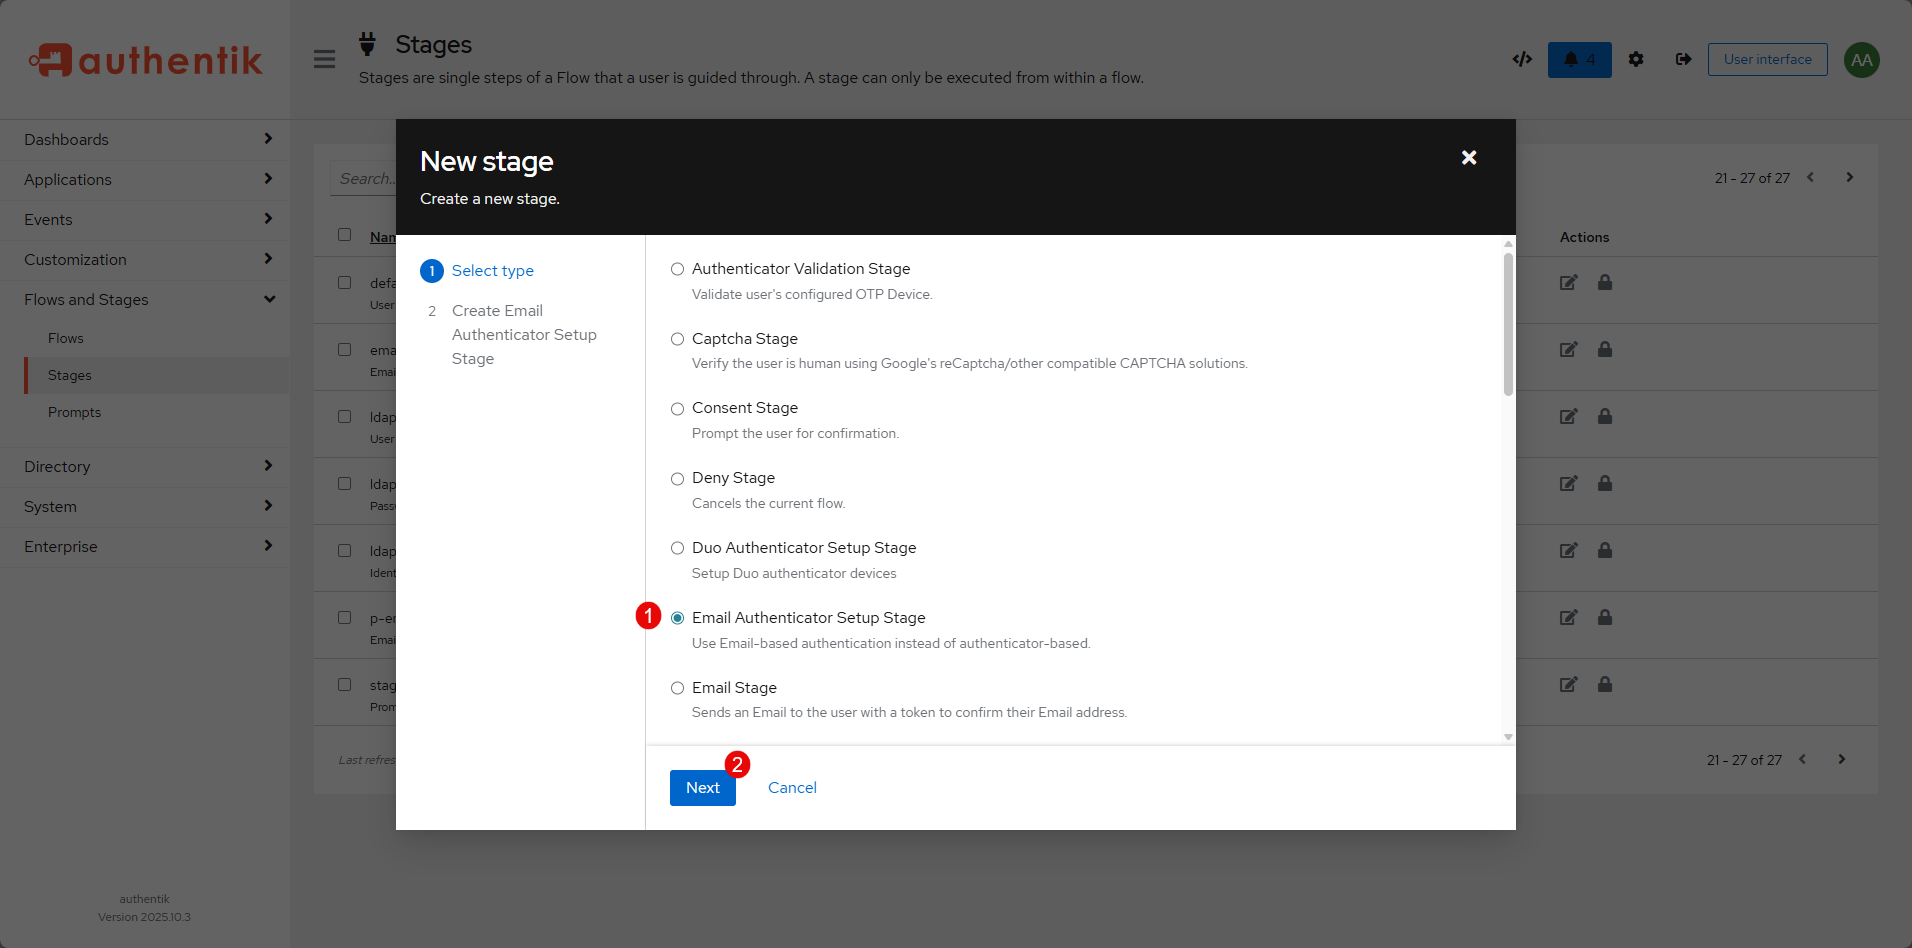Open the notifications bell
Screen dimensions: 1912x948
coord(1579,60)
